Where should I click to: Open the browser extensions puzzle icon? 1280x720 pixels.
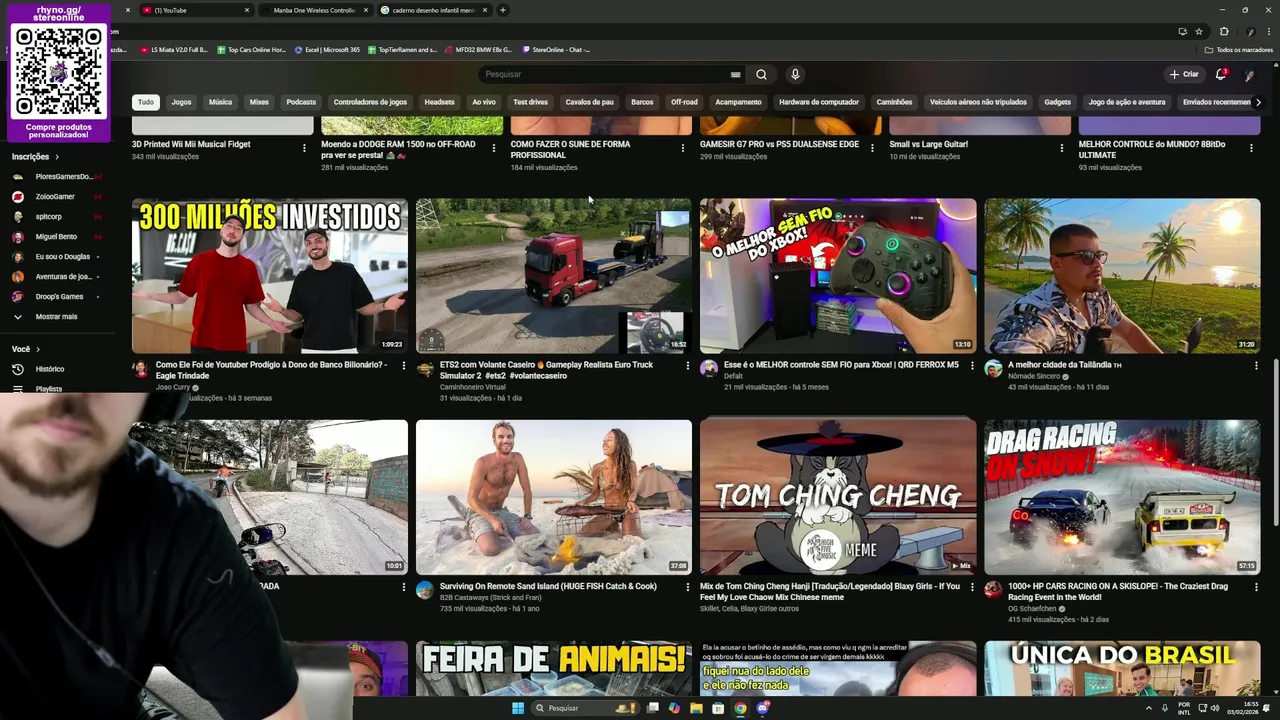pos(1224,31)
